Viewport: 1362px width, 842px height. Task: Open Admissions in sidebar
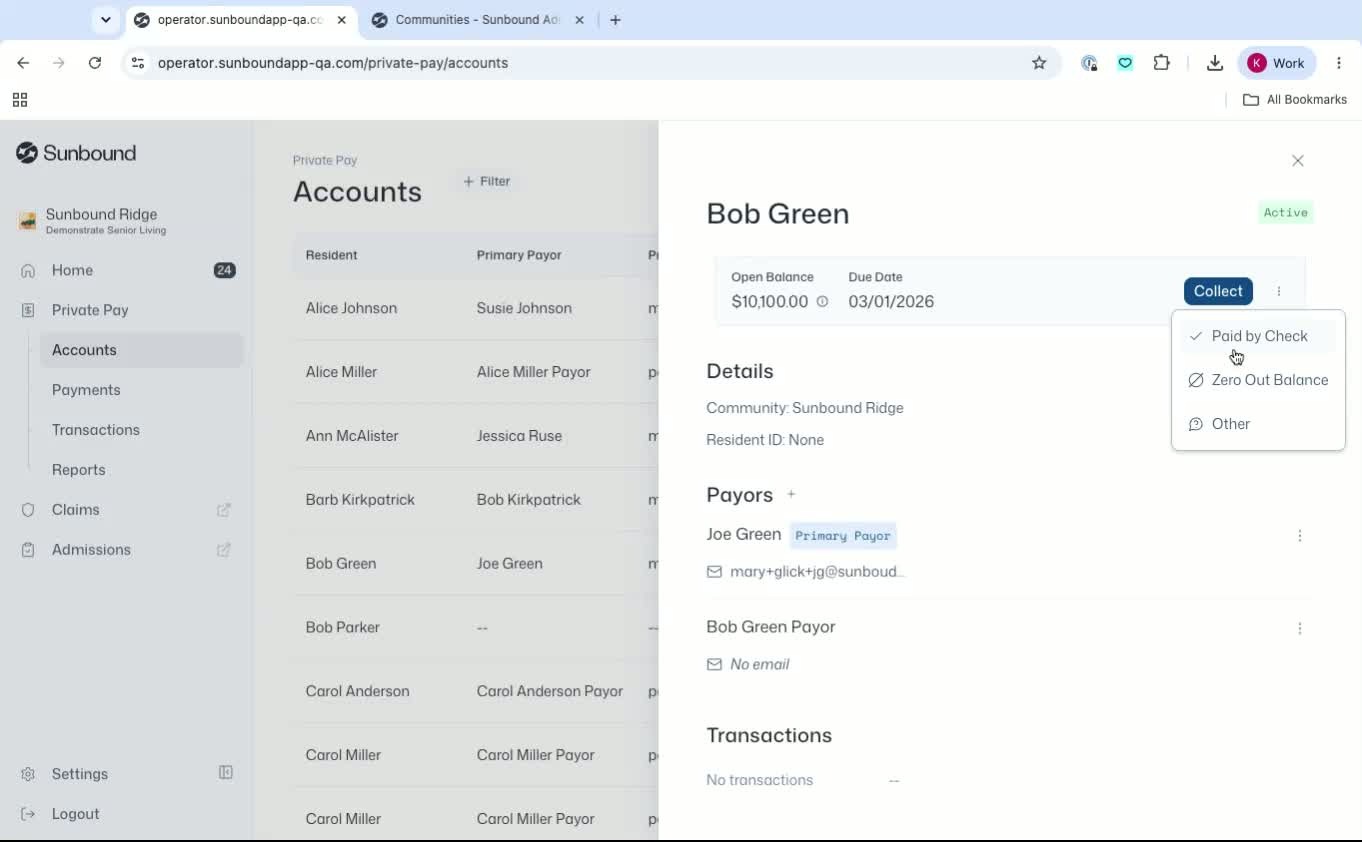[x=91, y=550]
